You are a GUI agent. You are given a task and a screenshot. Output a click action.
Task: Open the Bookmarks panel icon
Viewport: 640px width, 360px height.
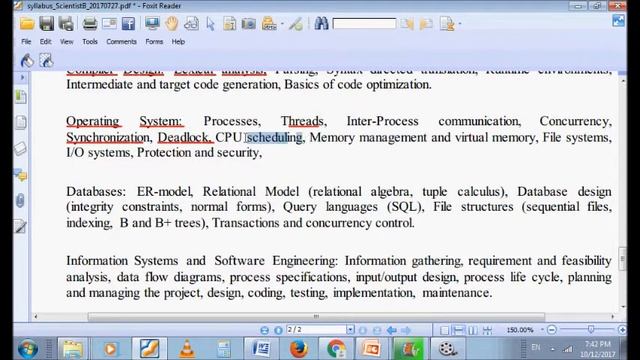coord(21,97)
